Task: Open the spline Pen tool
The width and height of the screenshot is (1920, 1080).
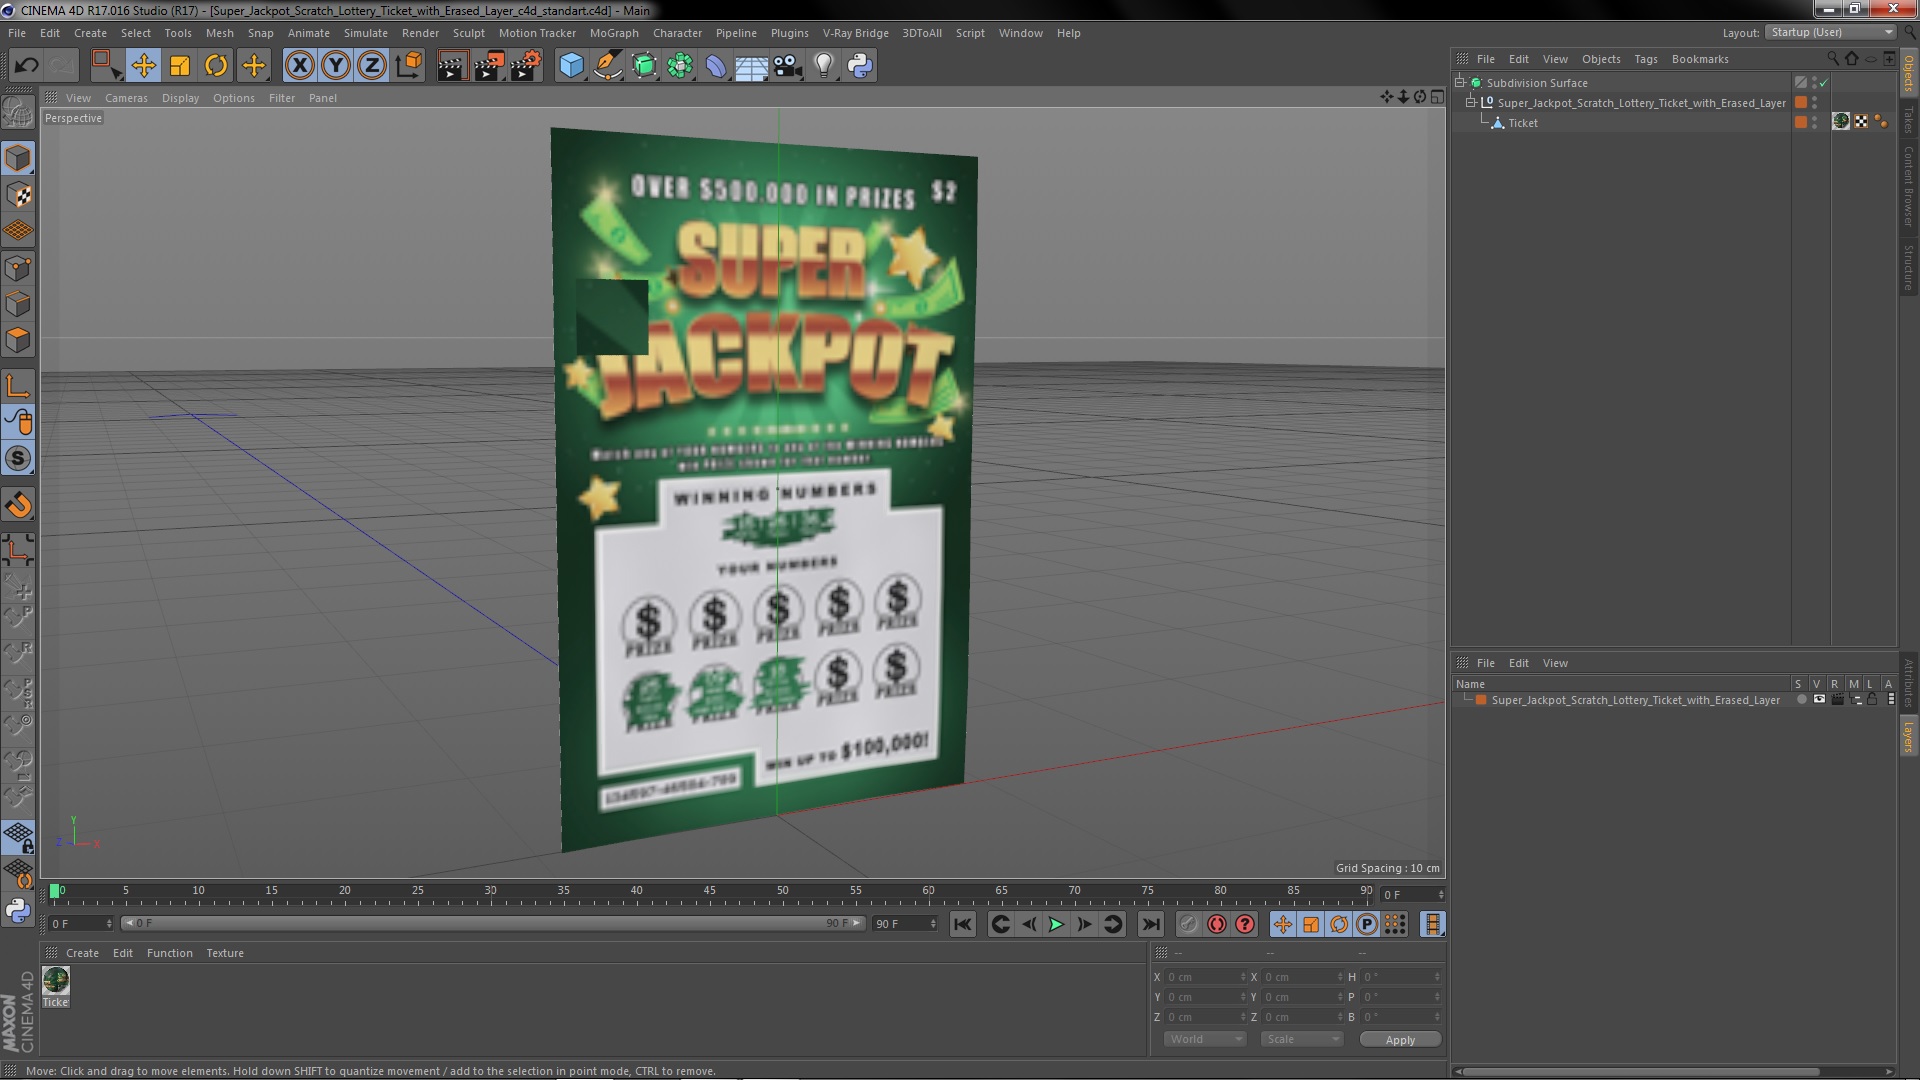Action: pos(607,66)
